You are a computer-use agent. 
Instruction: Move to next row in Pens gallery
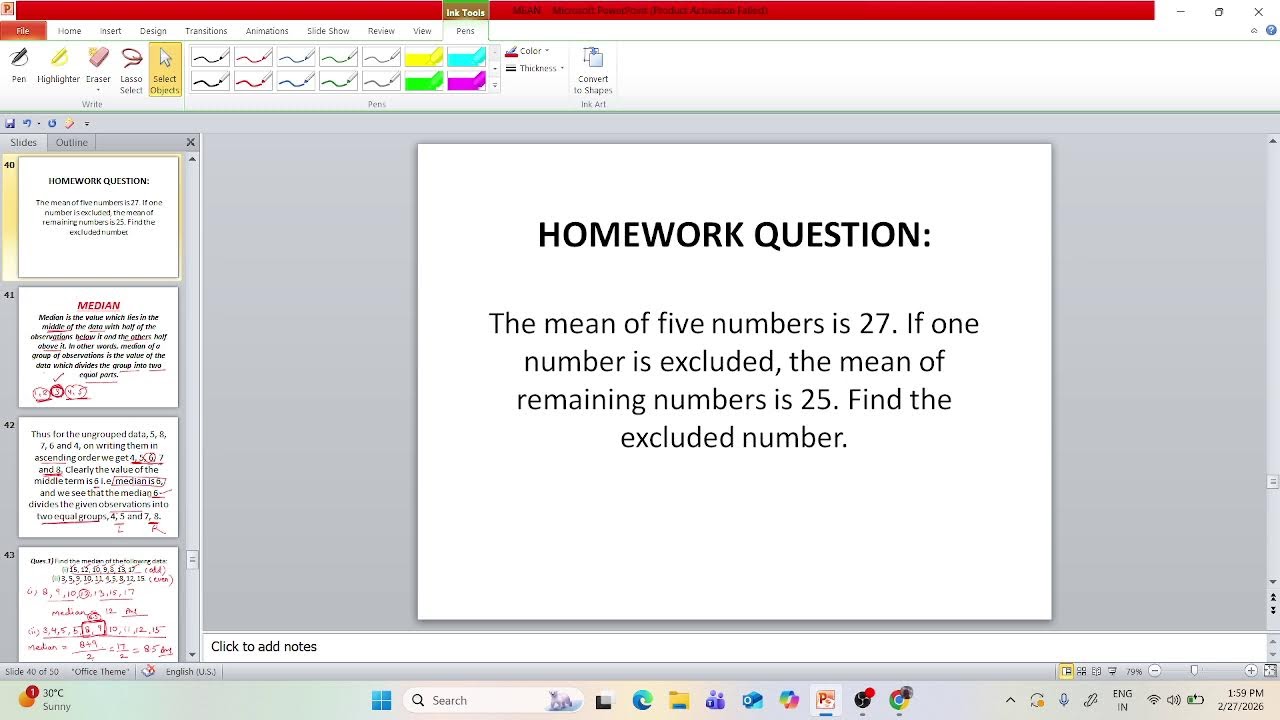pyautogui.click(x=494, y=69)
